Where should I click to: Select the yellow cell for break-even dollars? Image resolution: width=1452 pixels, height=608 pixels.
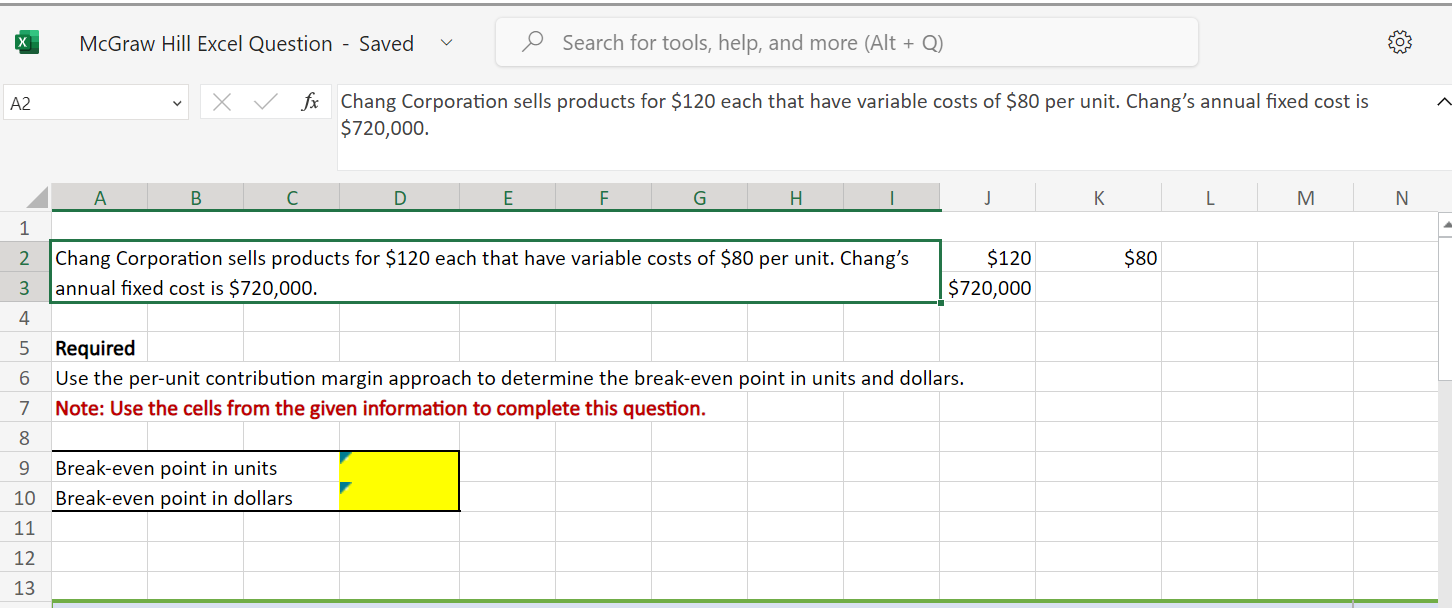tap(399, 497)
